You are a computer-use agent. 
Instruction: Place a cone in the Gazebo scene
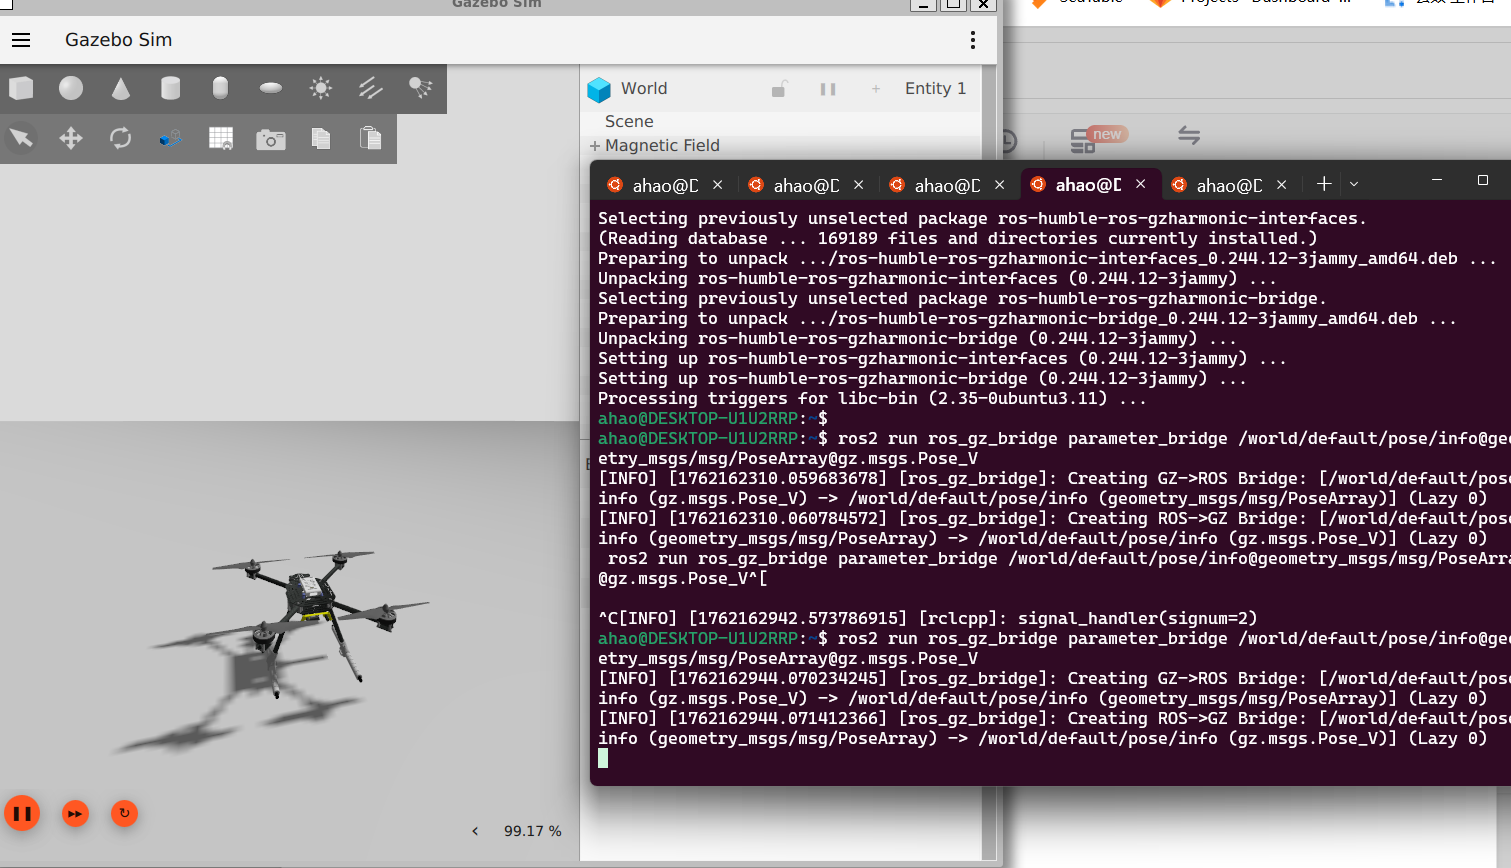(x=120, y=88)
